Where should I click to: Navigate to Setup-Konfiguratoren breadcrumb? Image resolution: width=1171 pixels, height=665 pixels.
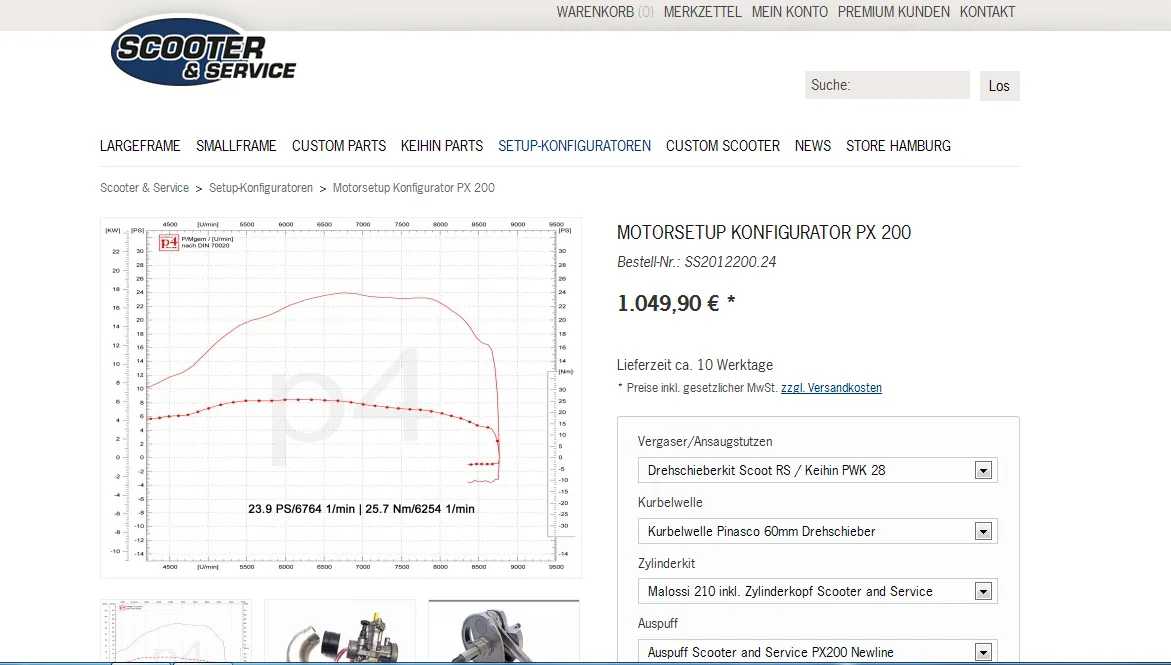point(261,188)
